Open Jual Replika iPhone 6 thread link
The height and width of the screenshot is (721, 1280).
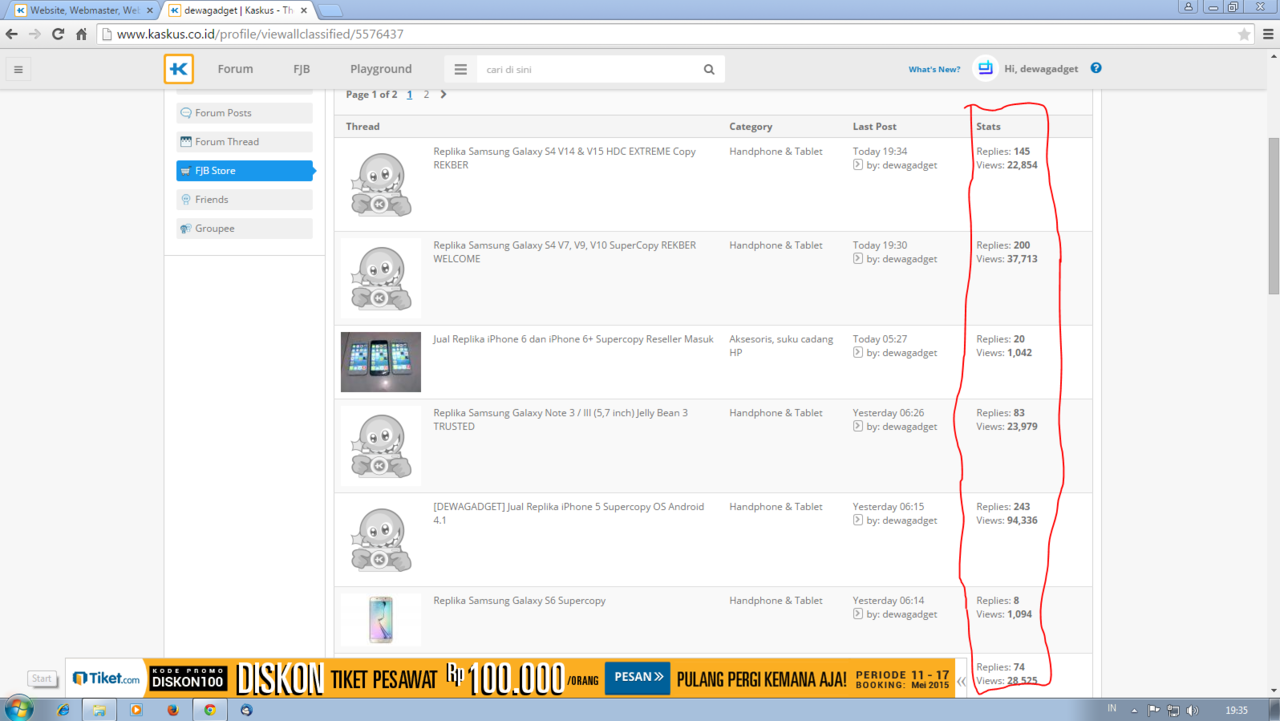click(x=573, y=339)
